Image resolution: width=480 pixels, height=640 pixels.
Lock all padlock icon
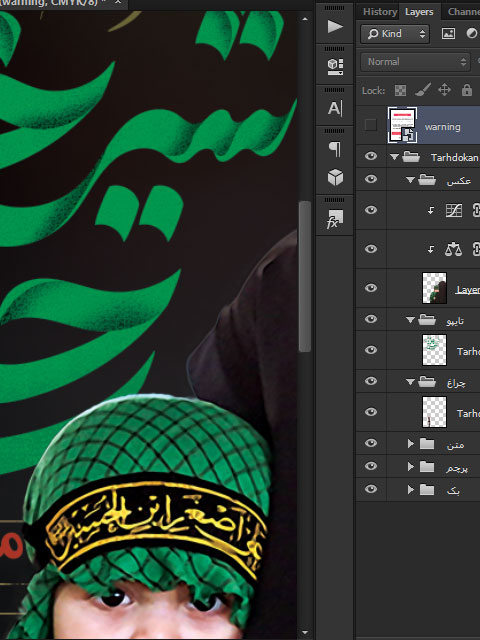click(467, 90)
